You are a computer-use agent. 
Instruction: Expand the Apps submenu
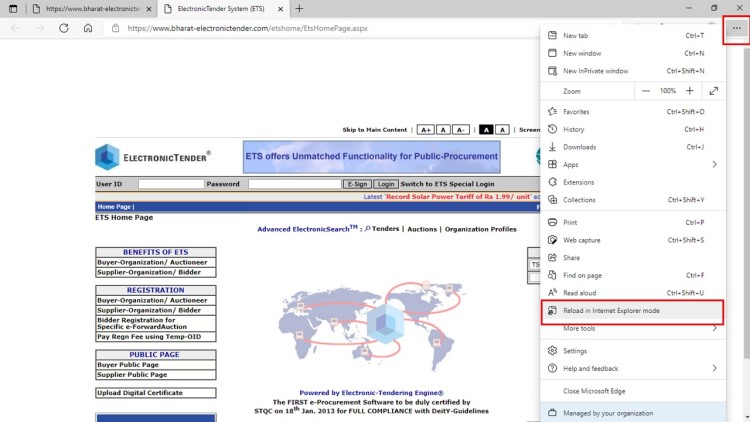coord(714,164)
